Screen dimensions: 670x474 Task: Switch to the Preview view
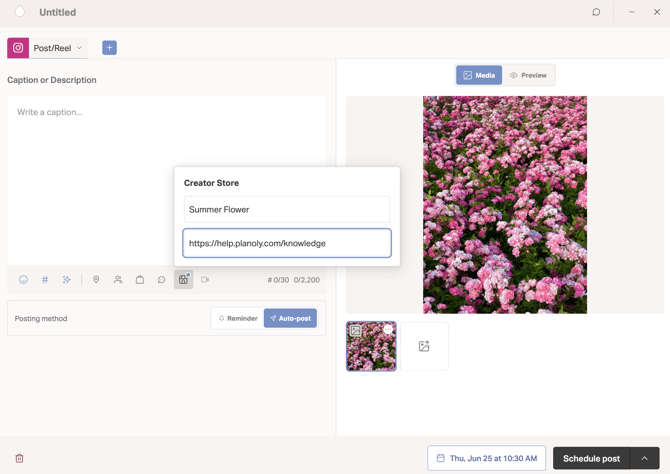[529, 75]
